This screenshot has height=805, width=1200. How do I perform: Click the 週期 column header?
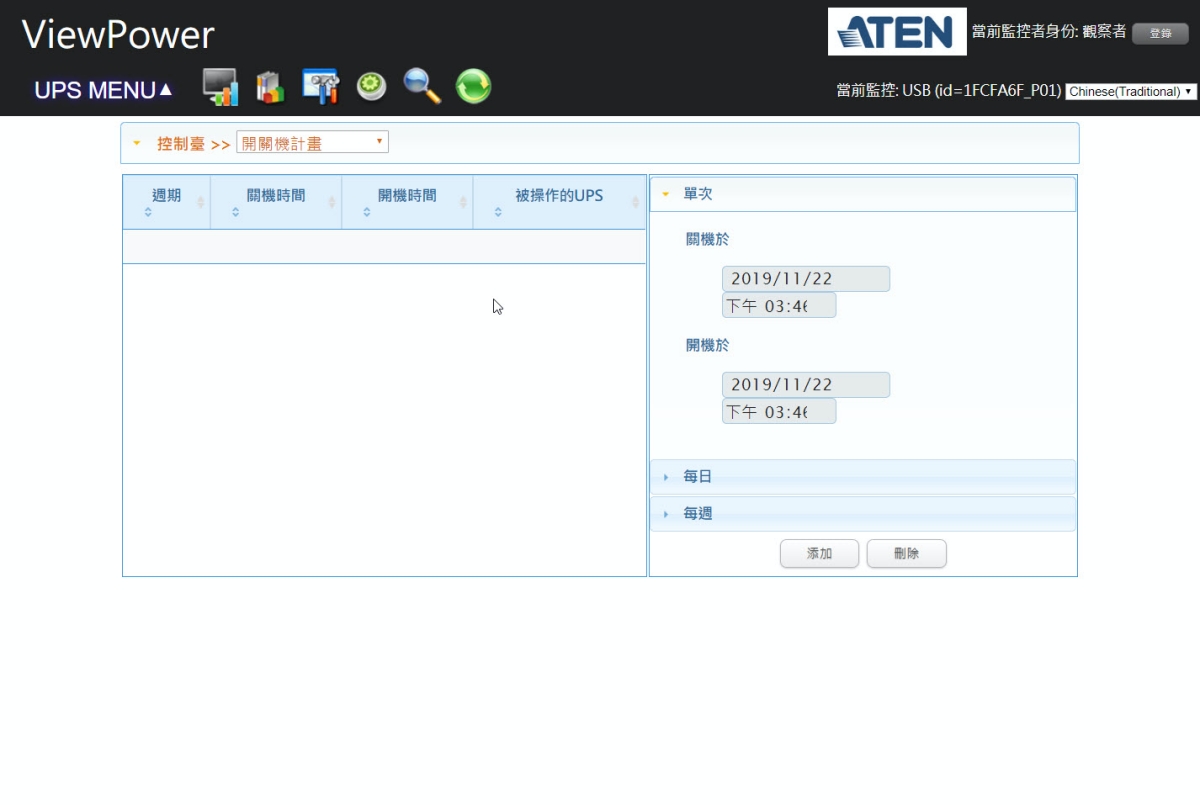click(166, 202)
